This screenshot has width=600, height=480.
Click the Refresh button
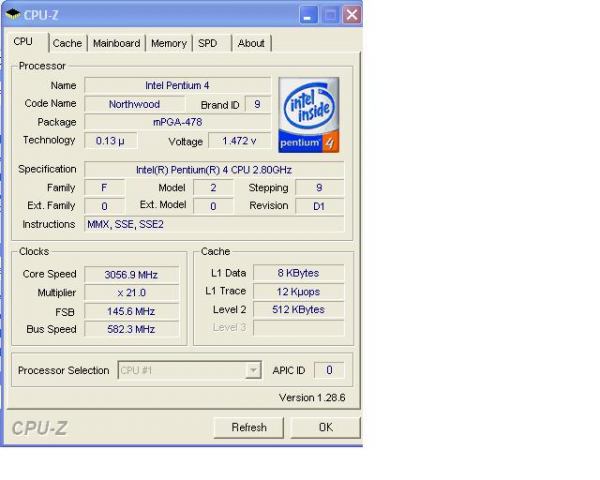[x=249, y=427]
